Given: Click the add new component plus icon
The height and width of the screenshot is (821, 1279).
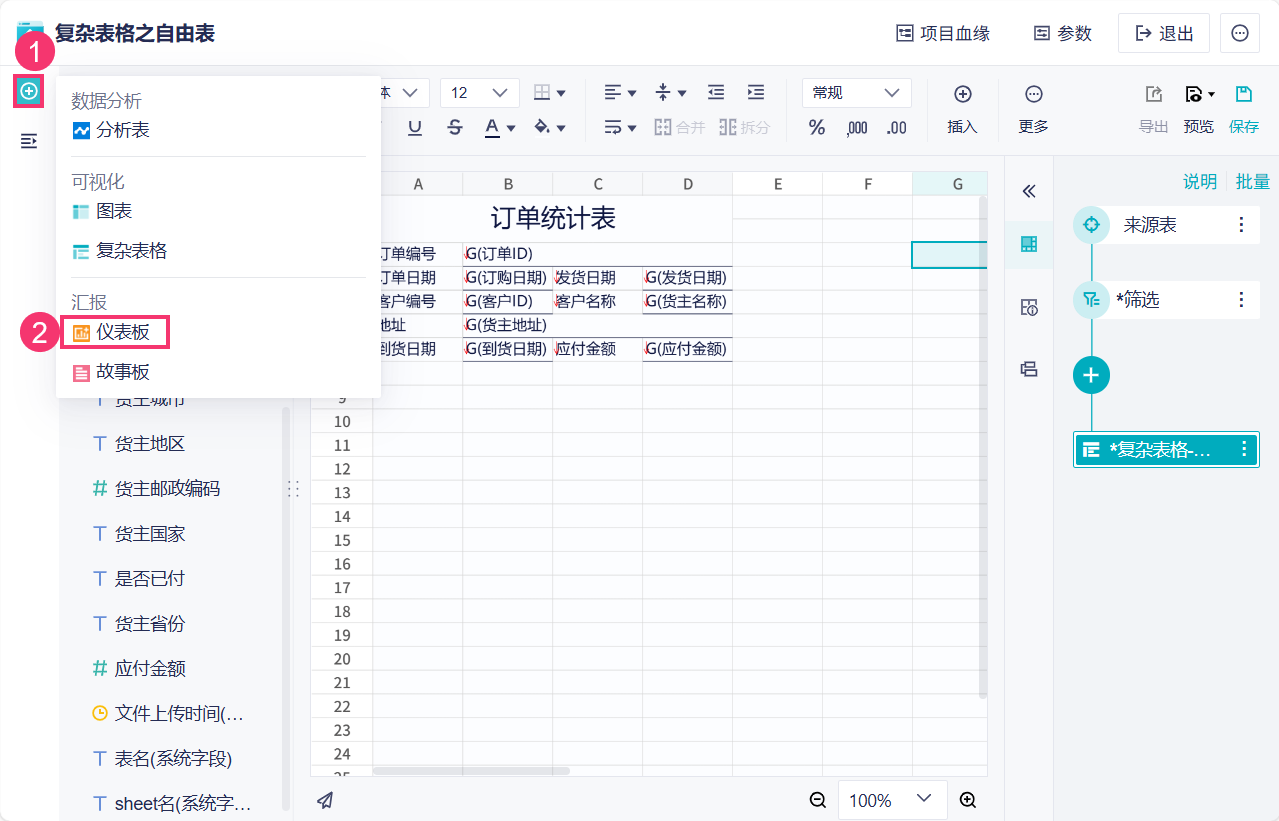Looking at the screenshot, I should pyautogui.click(x=29, y=91).
